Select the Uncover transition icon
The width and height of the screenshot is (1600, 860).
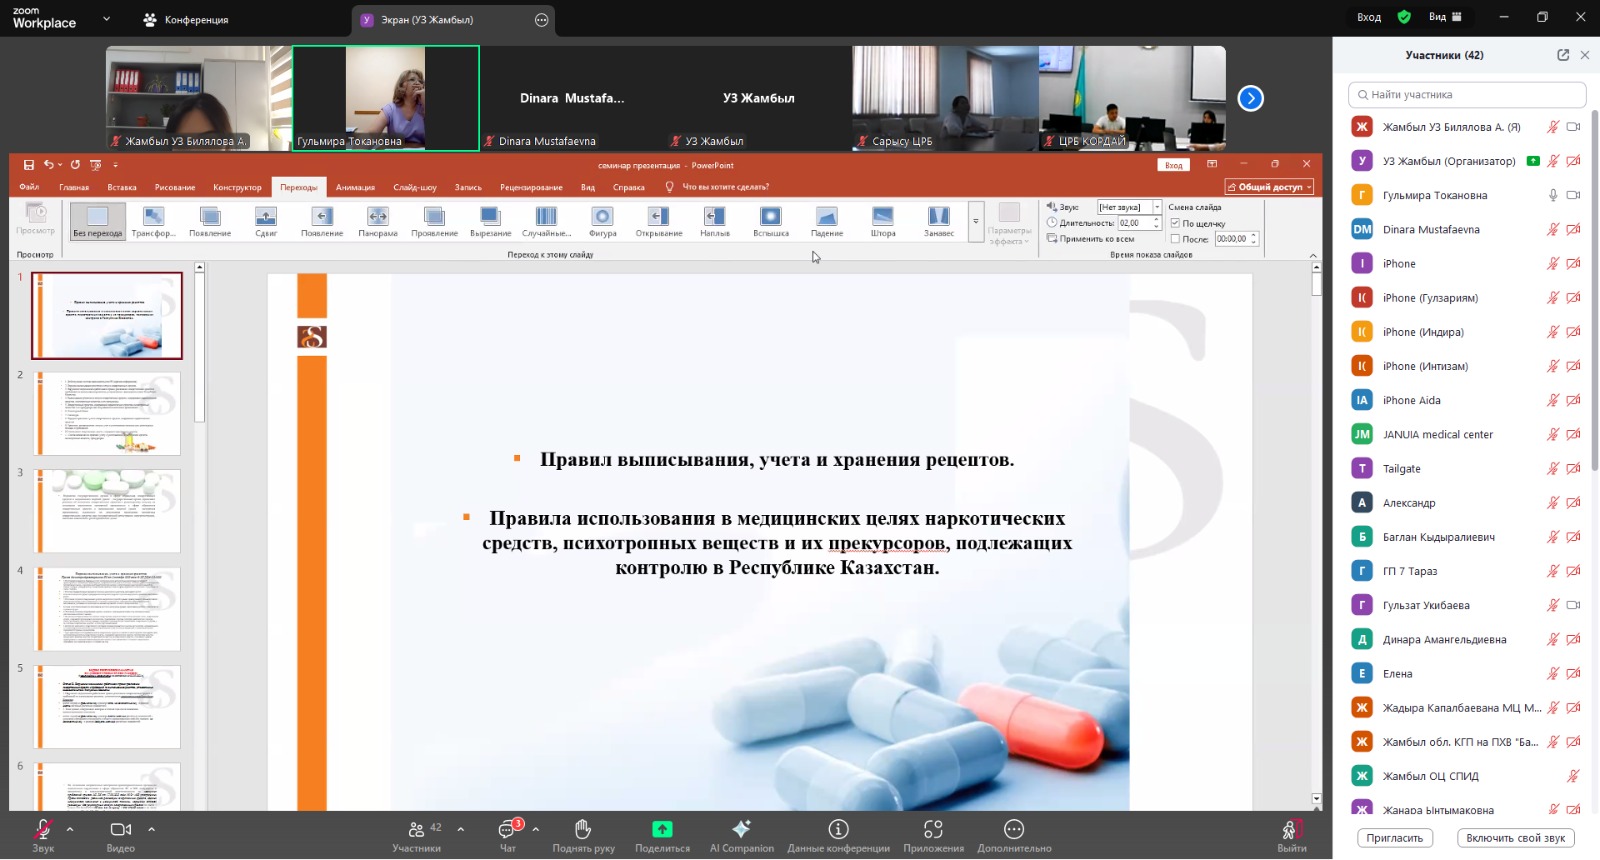[x=658, y=221]
